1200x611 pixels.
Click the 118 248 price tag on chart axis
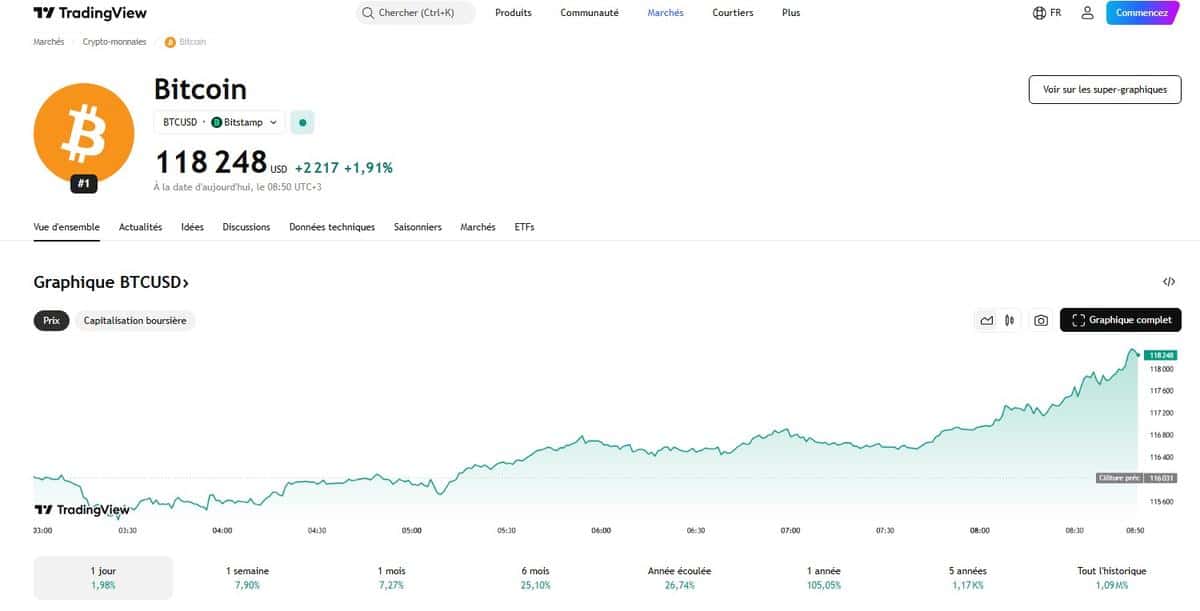(x=1162, y=355)
